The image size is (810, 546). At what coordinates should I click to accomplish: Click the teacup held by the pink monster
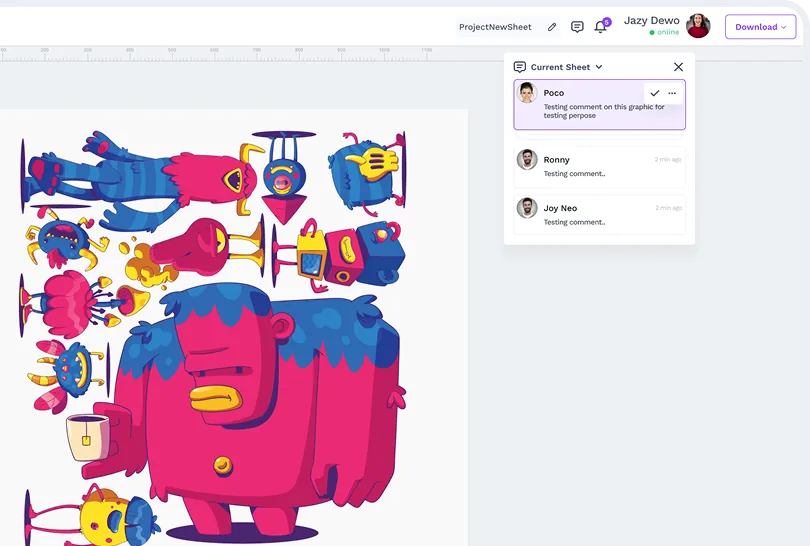[x=88, y=437]
